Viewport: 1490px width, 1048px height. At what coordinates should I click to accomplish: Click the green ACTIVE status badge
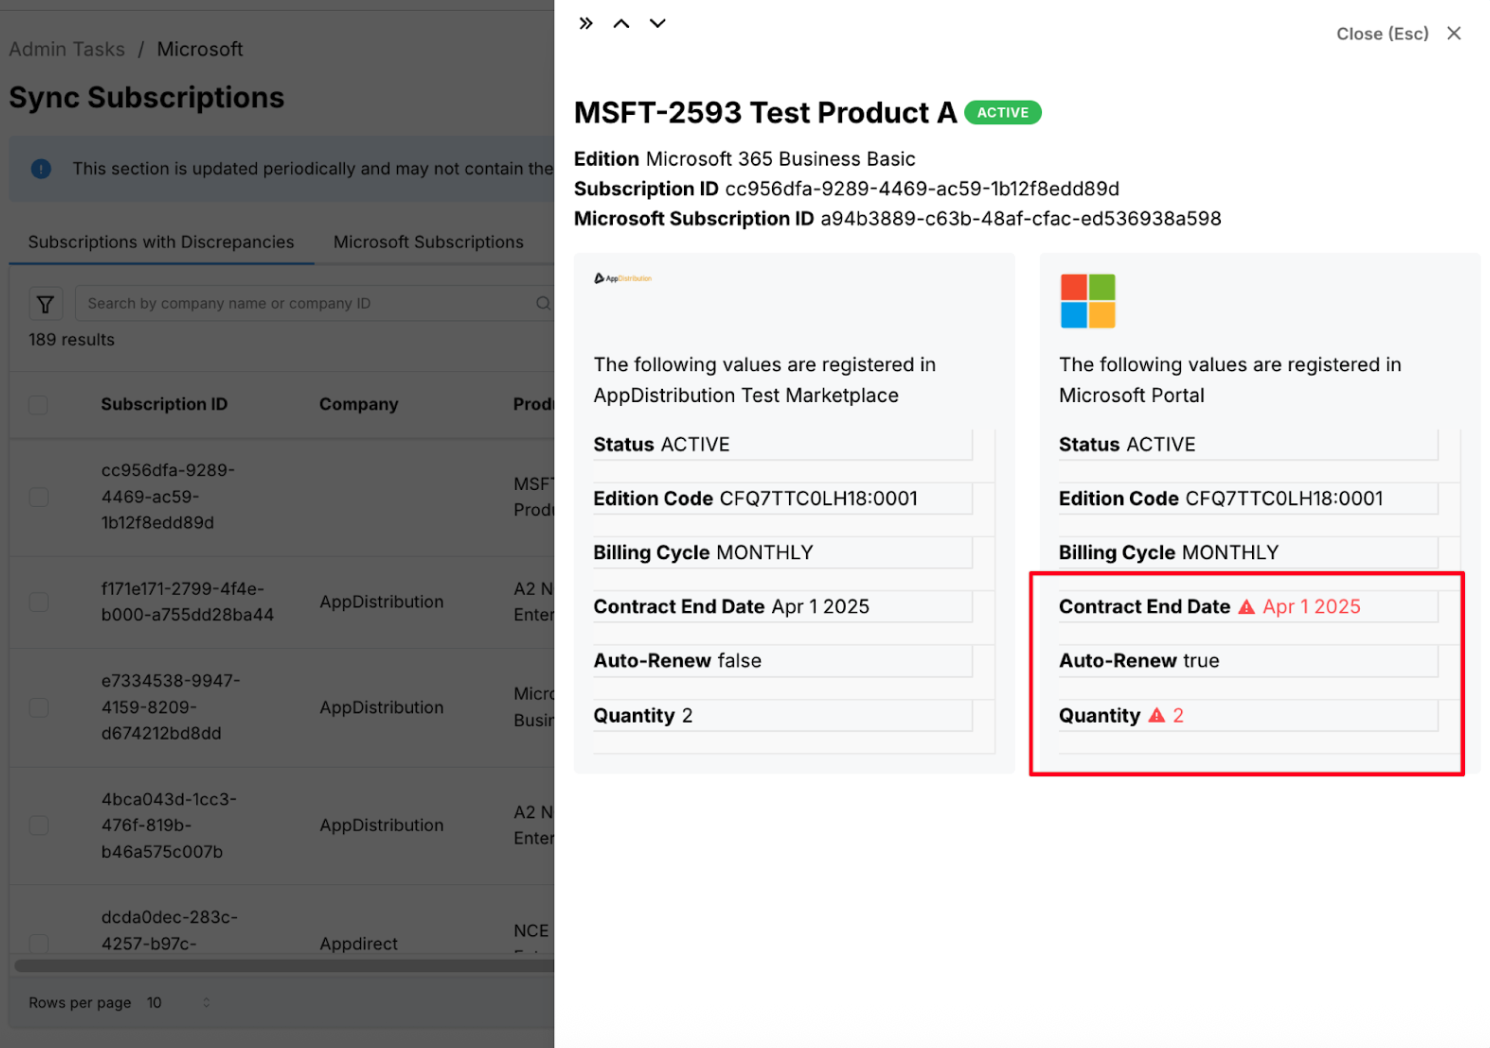pos(1003,113)
